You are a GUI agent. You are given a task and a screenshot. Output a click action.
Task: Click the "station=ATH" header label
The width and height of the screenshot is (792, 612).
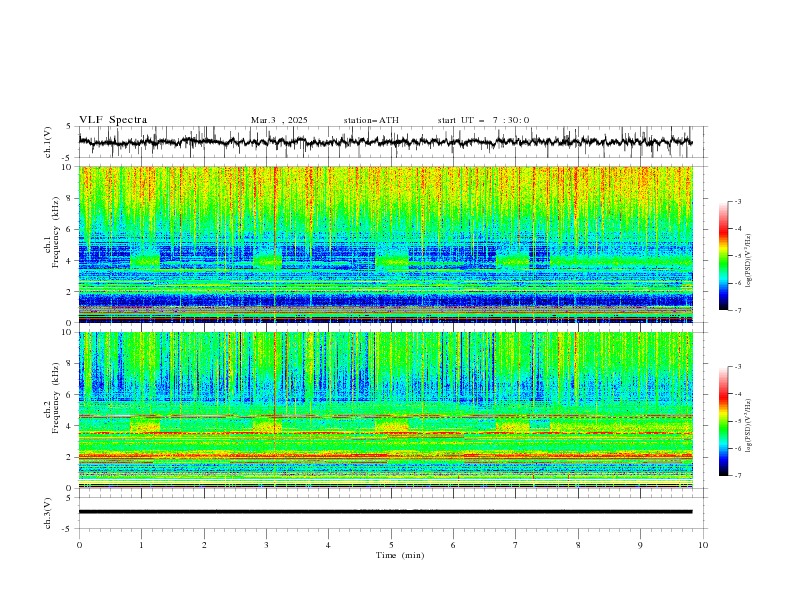[371, 120]
